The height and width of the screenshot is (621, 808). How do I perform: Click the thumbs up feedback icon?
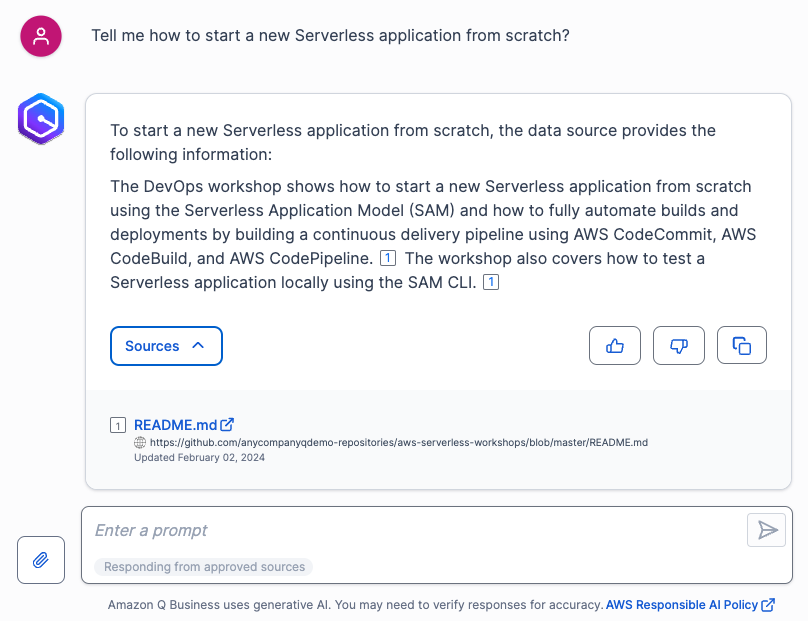tap(615, 345)
